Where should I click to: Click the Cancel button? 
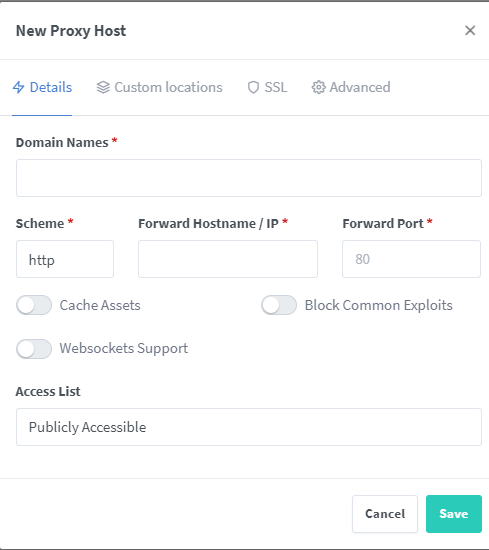(x=385, y=514)
